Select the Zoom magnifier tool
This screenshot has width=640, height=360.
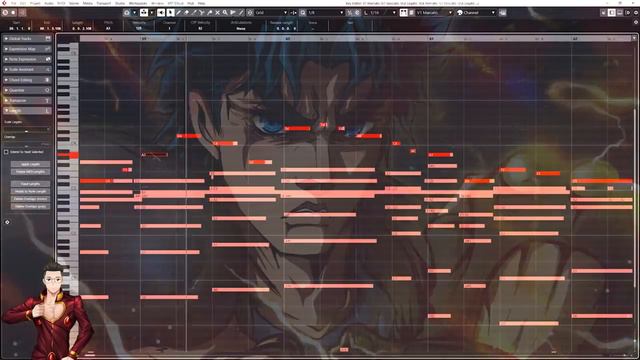point(225,13)
